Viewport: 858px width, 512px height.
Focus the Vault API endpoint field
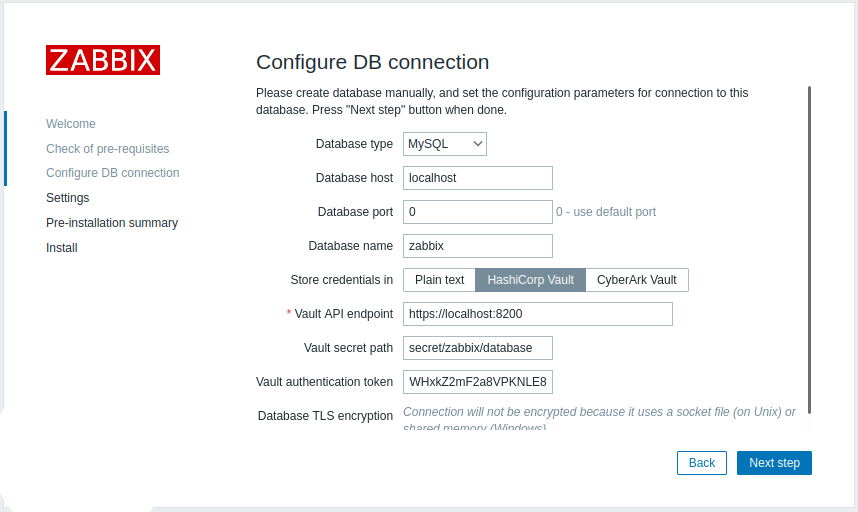point(538,314)
